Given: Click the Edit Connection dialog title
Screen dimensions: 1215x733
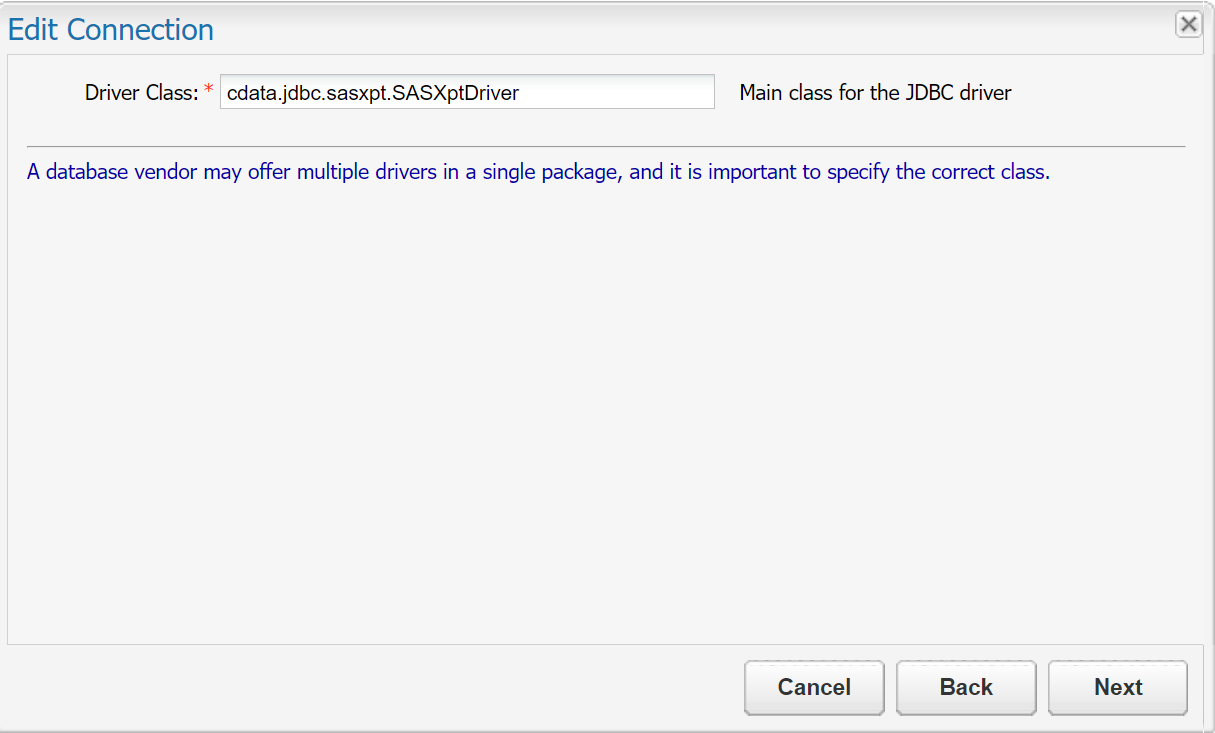Looking at the screenshot, I should click(111, 30).
